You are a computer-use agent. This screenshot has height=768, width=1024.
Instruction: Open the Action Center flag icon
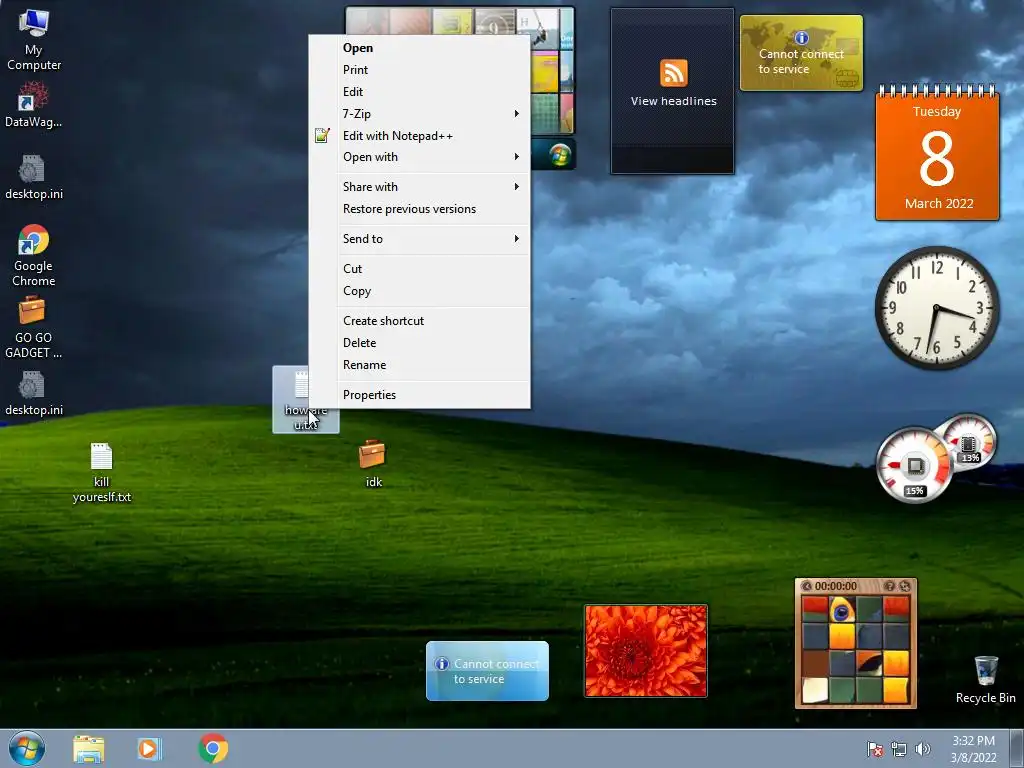coord(874,749)
